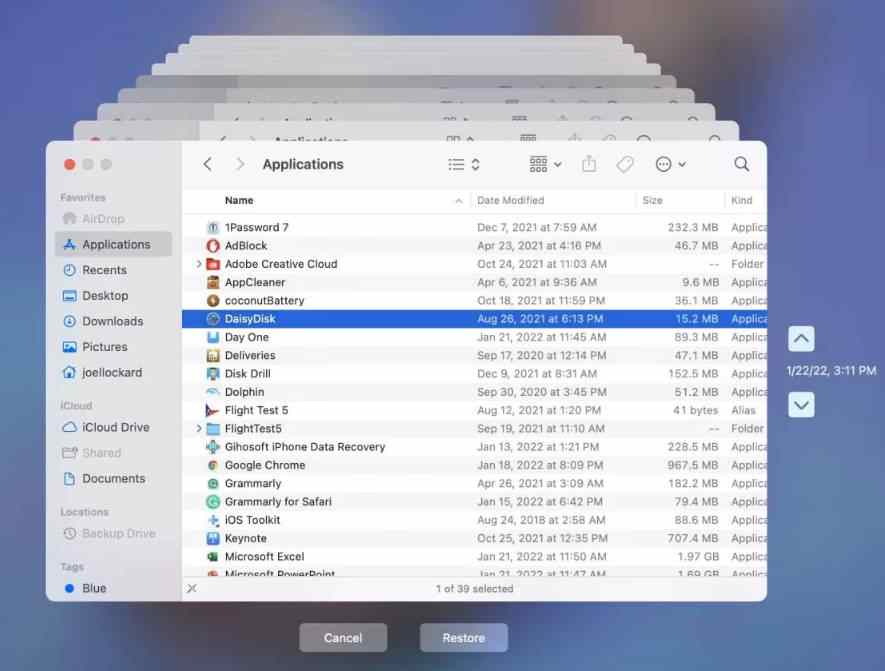Select the 1Password 7 icon
Screen dimensions: 885x671
213,227
